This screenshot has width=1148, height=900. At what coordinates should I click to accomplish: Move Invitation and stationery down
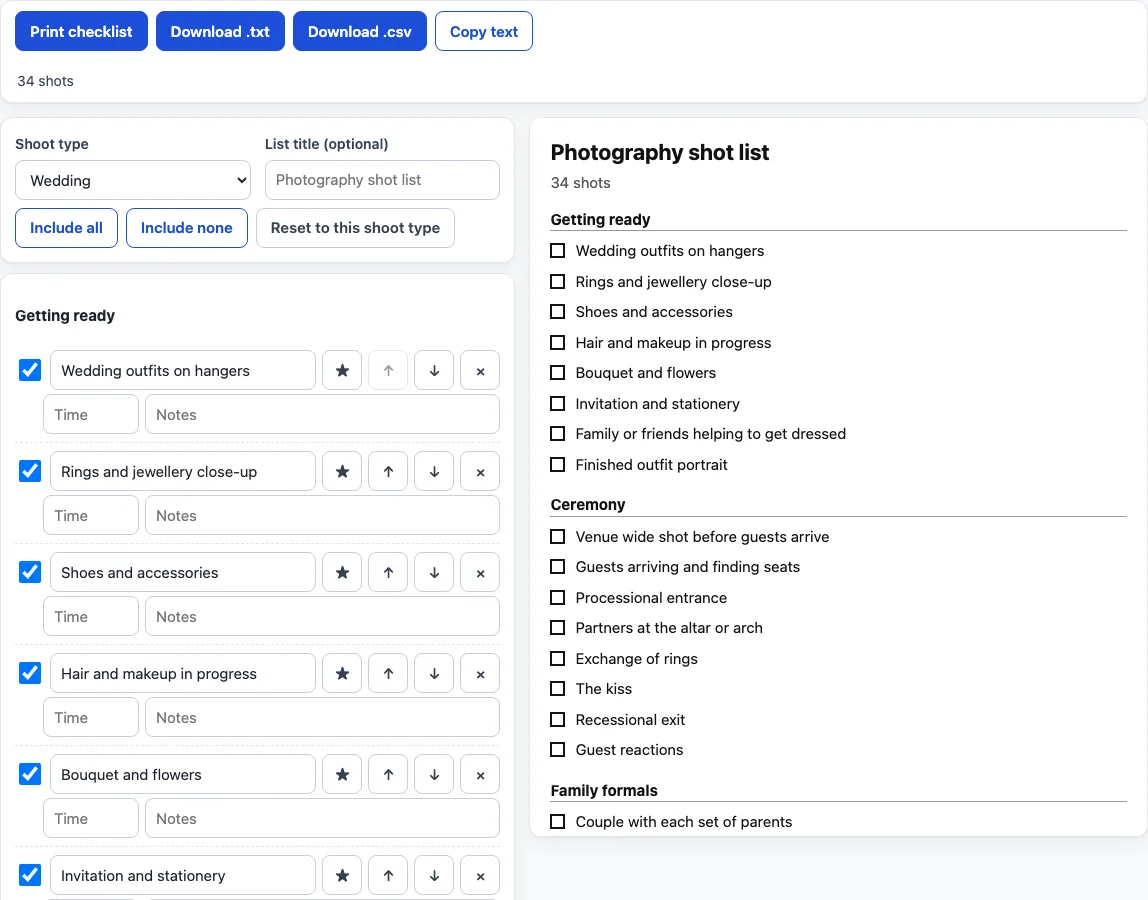pyautogui.click(x=434, y=876)
